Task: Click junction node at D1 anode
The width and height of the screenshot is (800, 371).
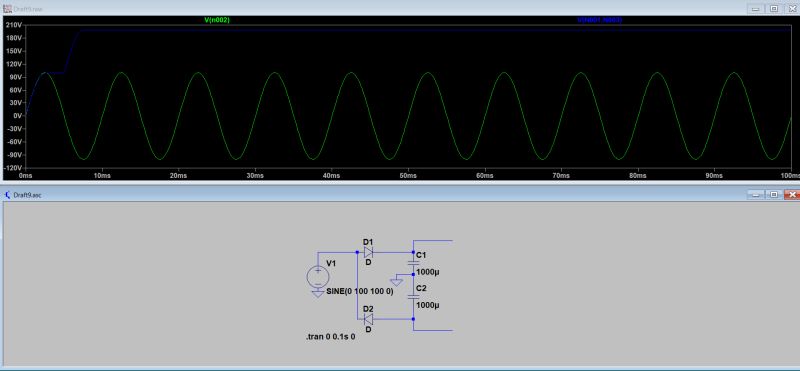Action: tap(357, 252)
